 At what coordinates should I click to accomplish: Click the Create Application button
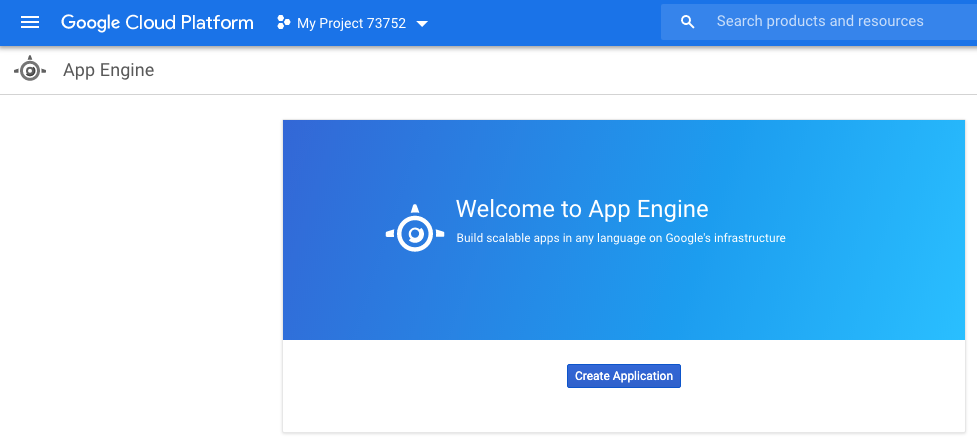pos(624,376)
